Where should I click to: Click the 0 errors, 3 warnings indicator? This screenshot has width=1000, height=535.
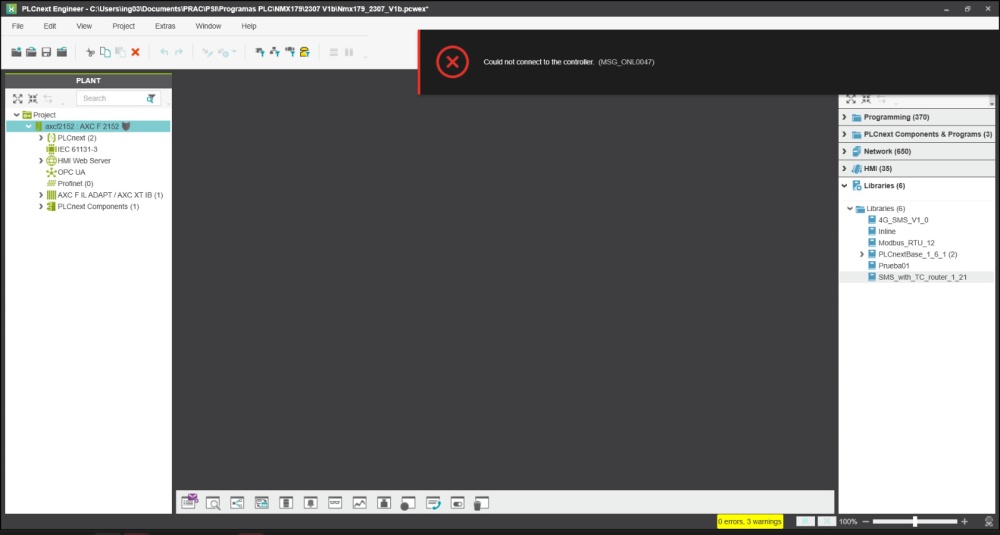pos(749,521)
